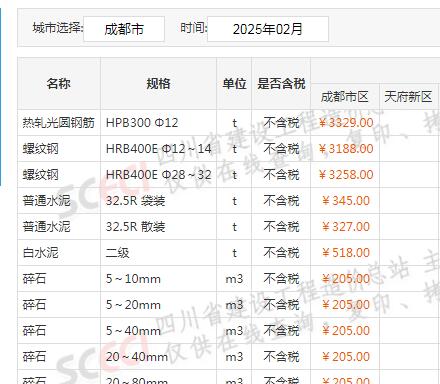Click the 32.5R 散装 specification cell

point(158,227)
